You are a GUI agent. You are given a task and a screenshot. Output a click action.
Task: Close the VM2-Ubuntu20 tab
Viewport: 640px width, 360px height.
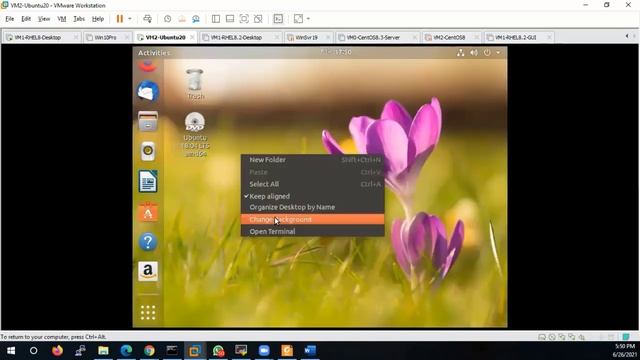[x=192, y=37]
